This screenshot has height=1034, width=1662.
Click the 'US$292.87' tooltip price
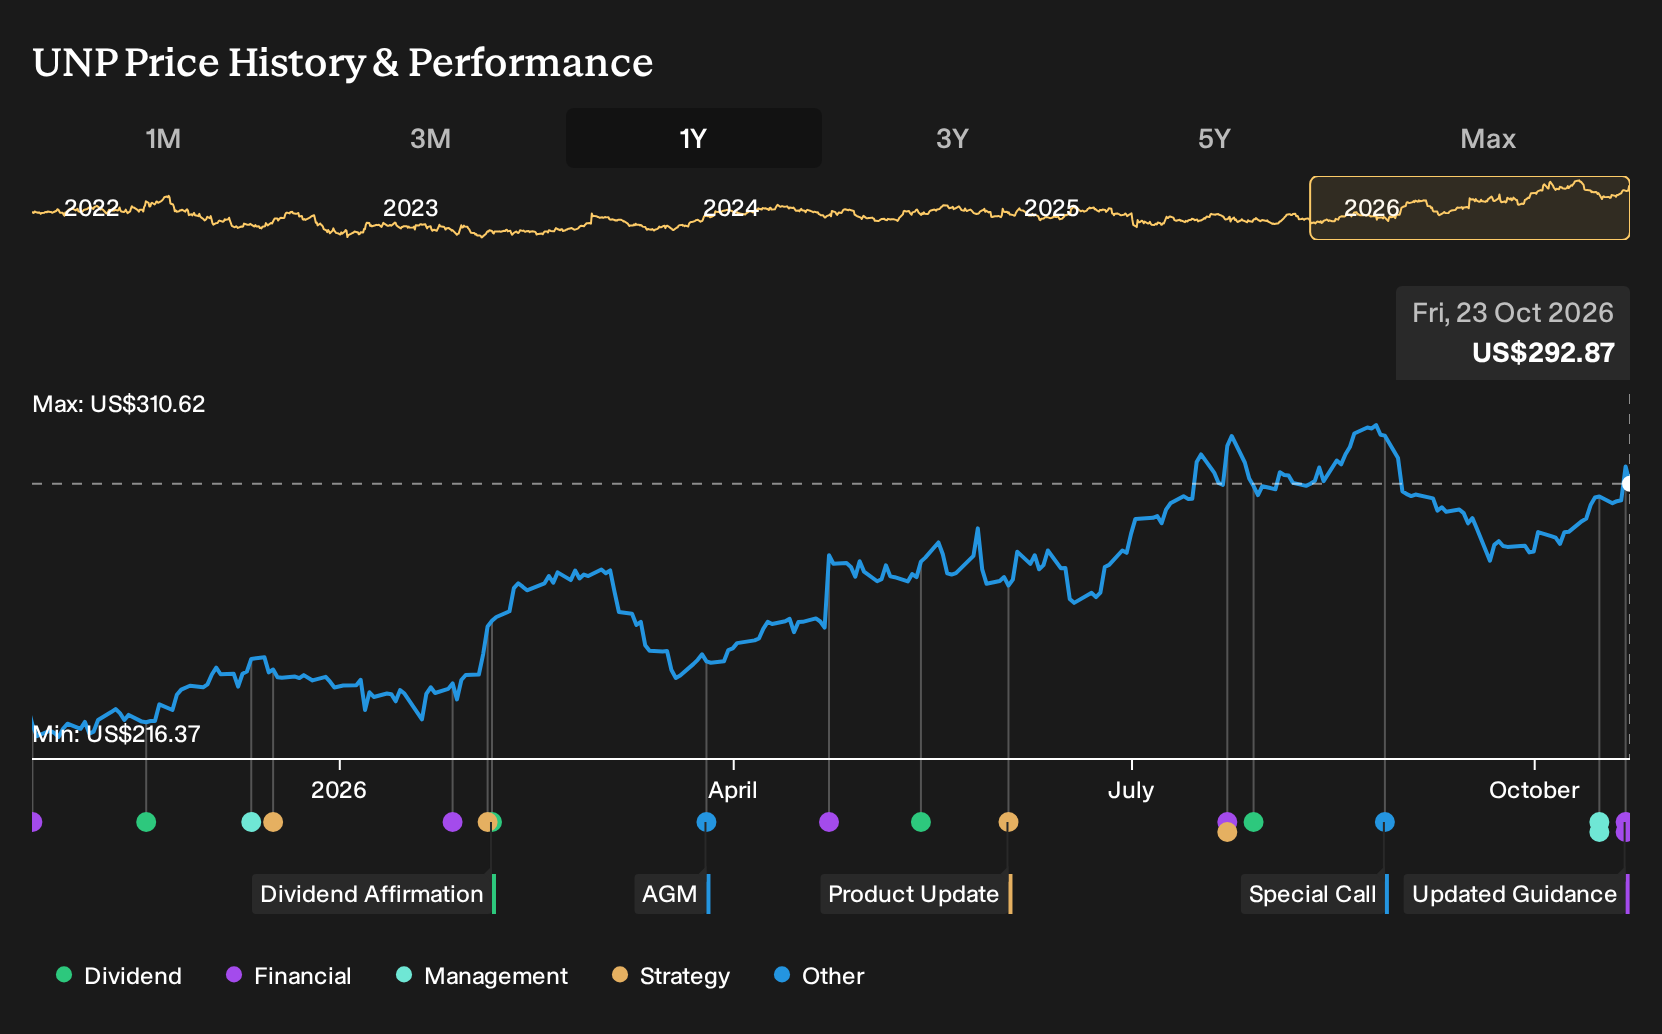click(x=1543, y=353)
